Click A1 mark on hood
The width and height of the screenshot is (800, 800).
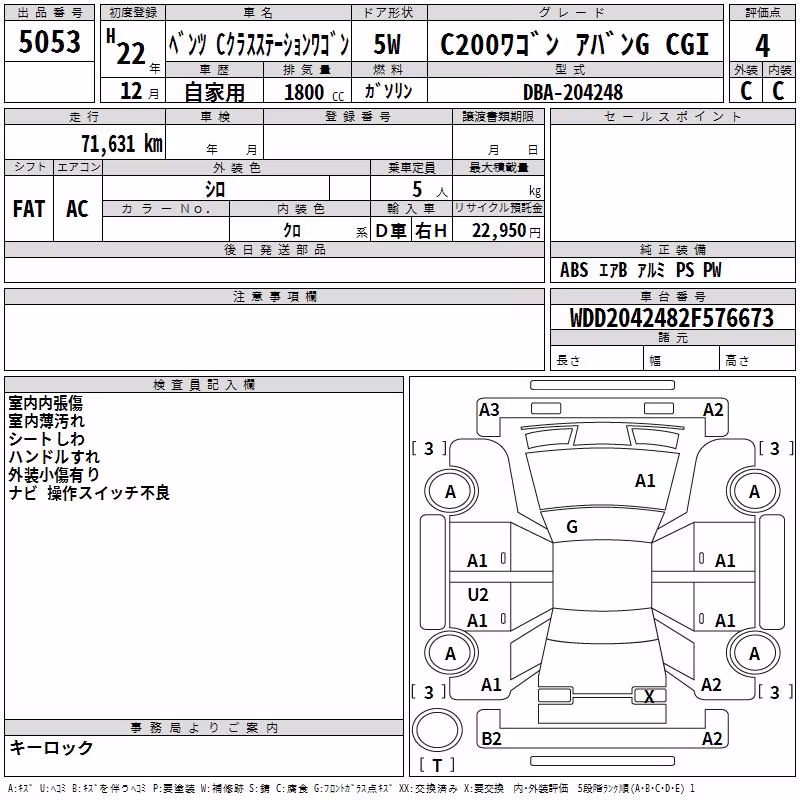[645, 481]
